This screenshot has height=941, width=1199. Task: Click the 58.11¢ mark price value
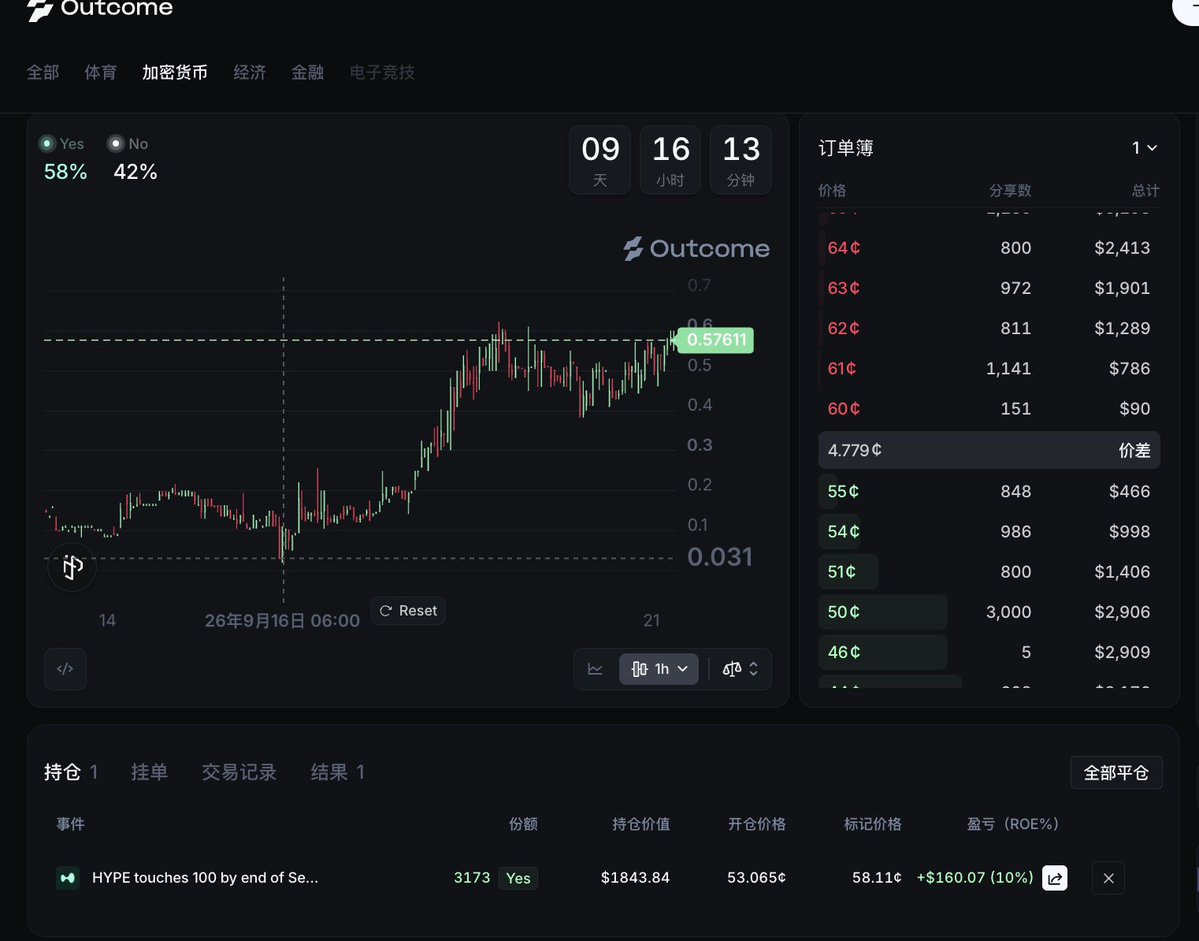[x=877, y=878]
